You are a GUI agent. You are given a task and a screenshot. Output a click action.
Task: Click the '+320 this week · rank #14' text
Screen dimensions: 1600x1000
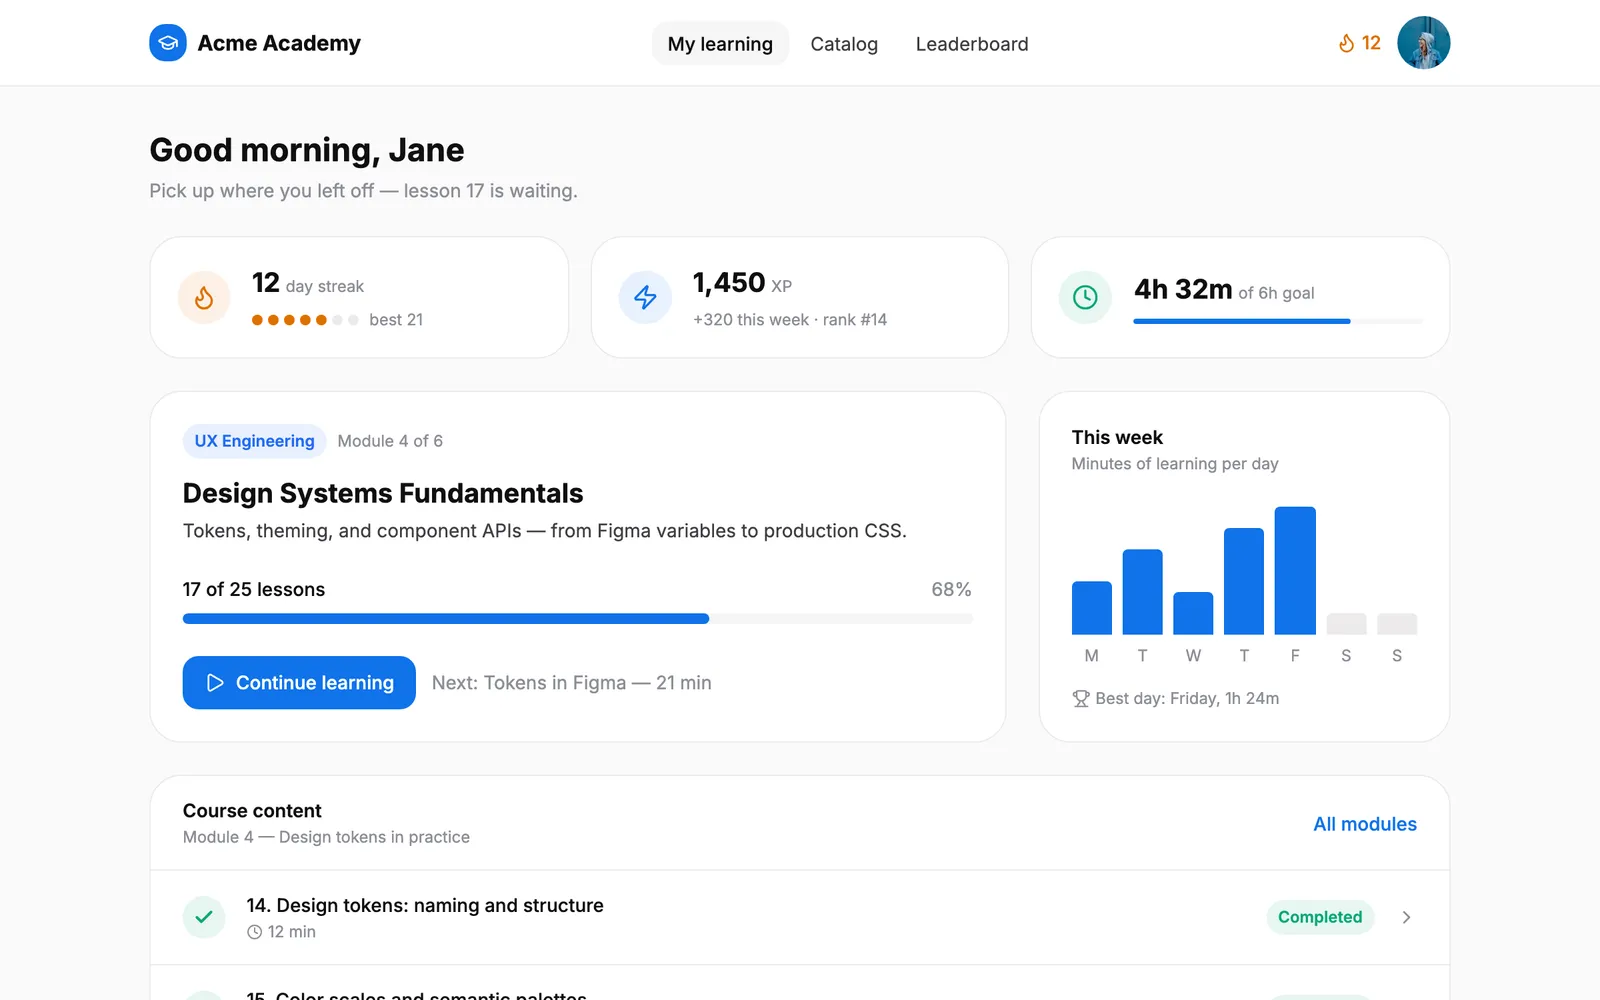[x=790, y=320]
